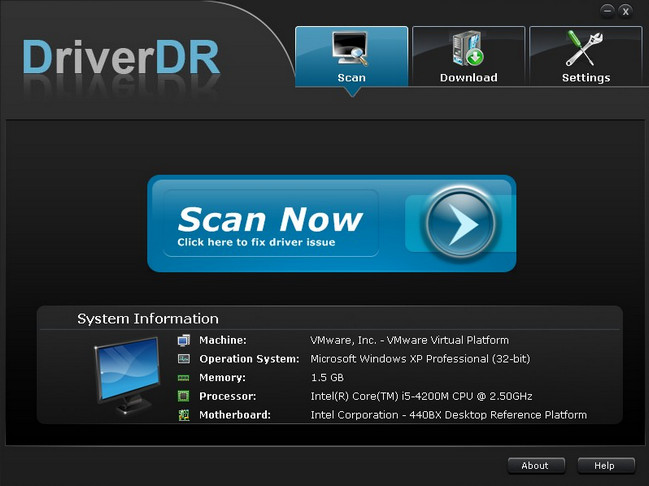Open the Download tab
Screen dimensions: 649x486
point(468,57)
